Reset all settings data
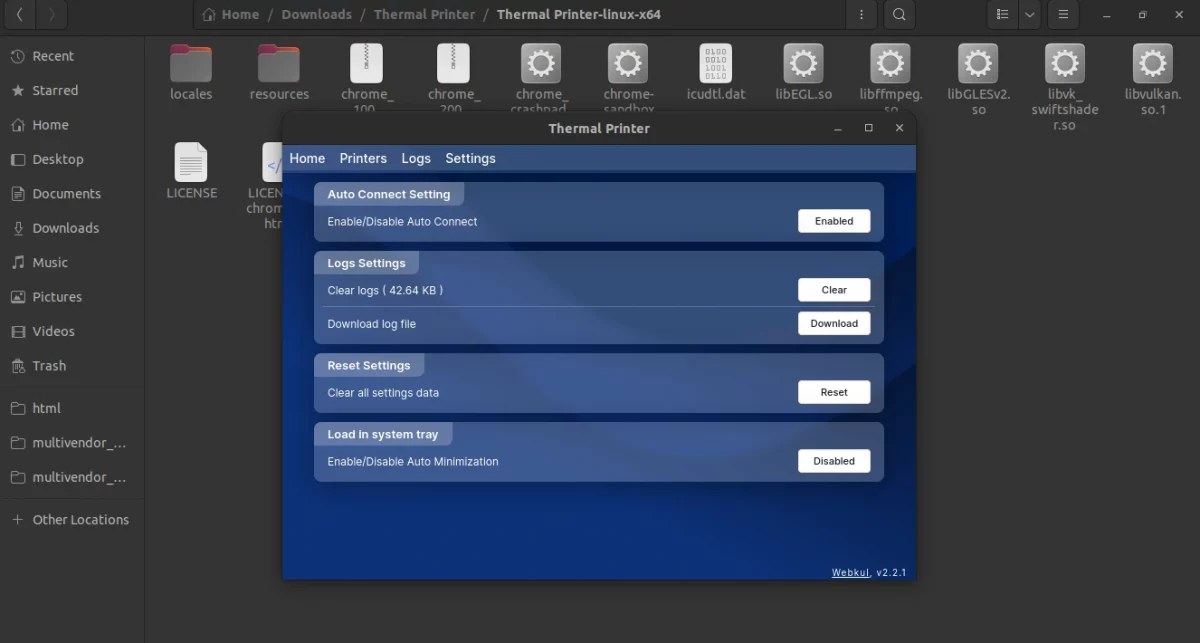1200x643 pixels. (834, 391)
